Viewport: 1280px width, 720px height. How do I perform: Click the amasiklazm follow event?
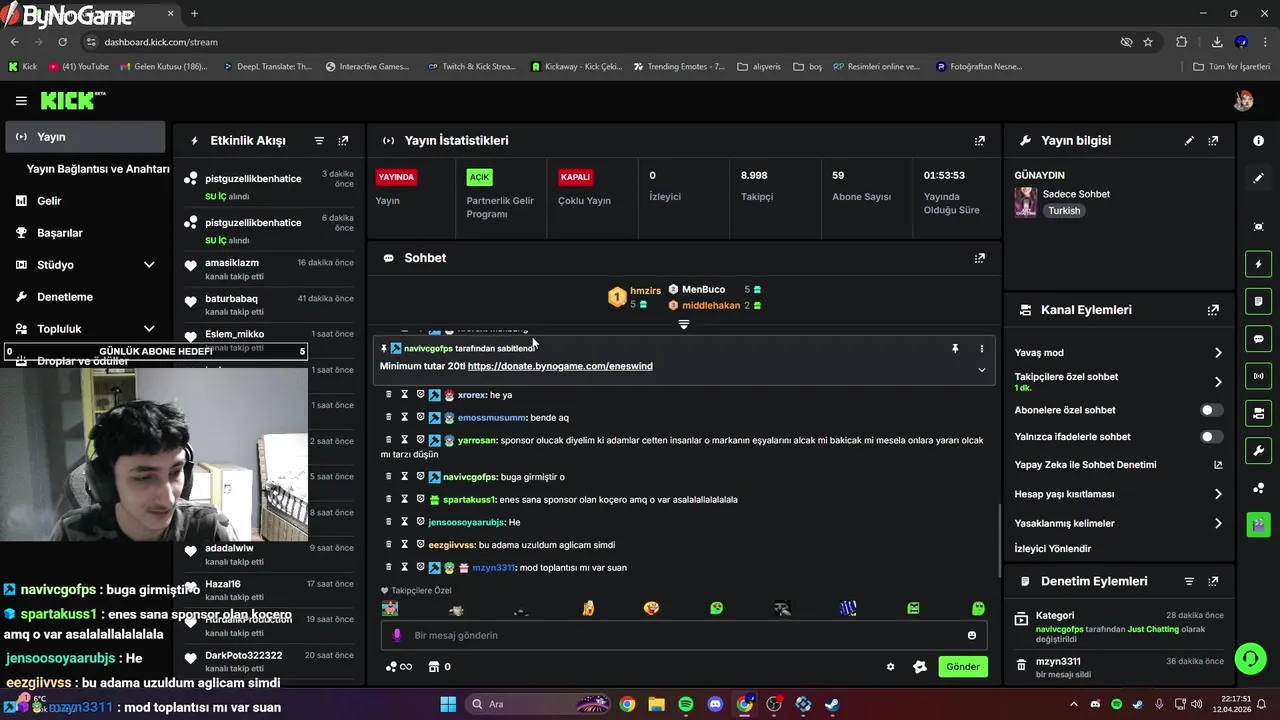point(269,269)
